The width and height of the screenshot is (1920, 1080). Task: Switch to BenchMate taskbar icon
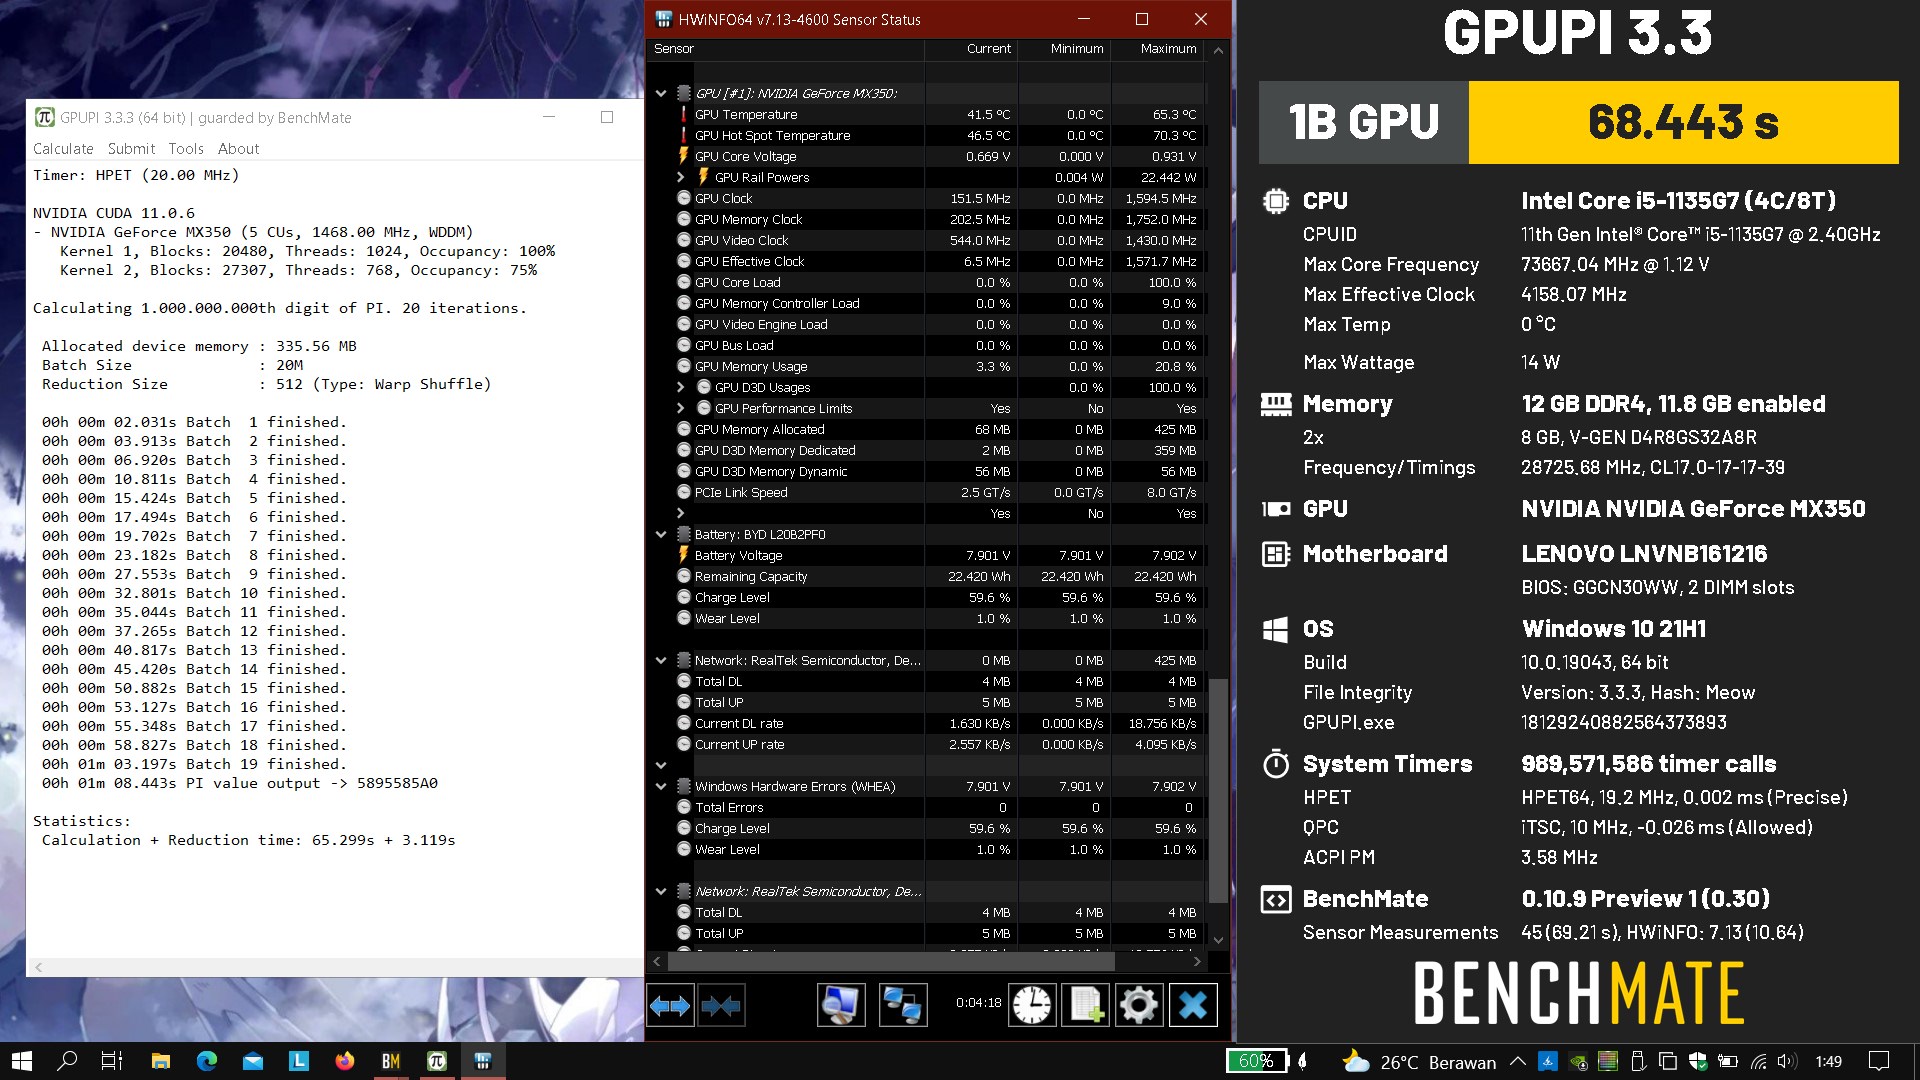(391, 1061)
